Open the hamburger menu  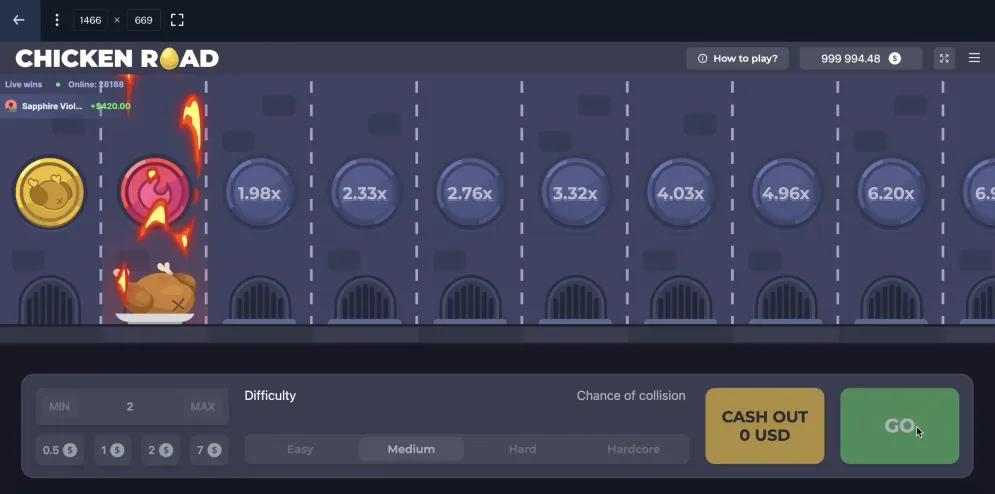coord(974,58)
